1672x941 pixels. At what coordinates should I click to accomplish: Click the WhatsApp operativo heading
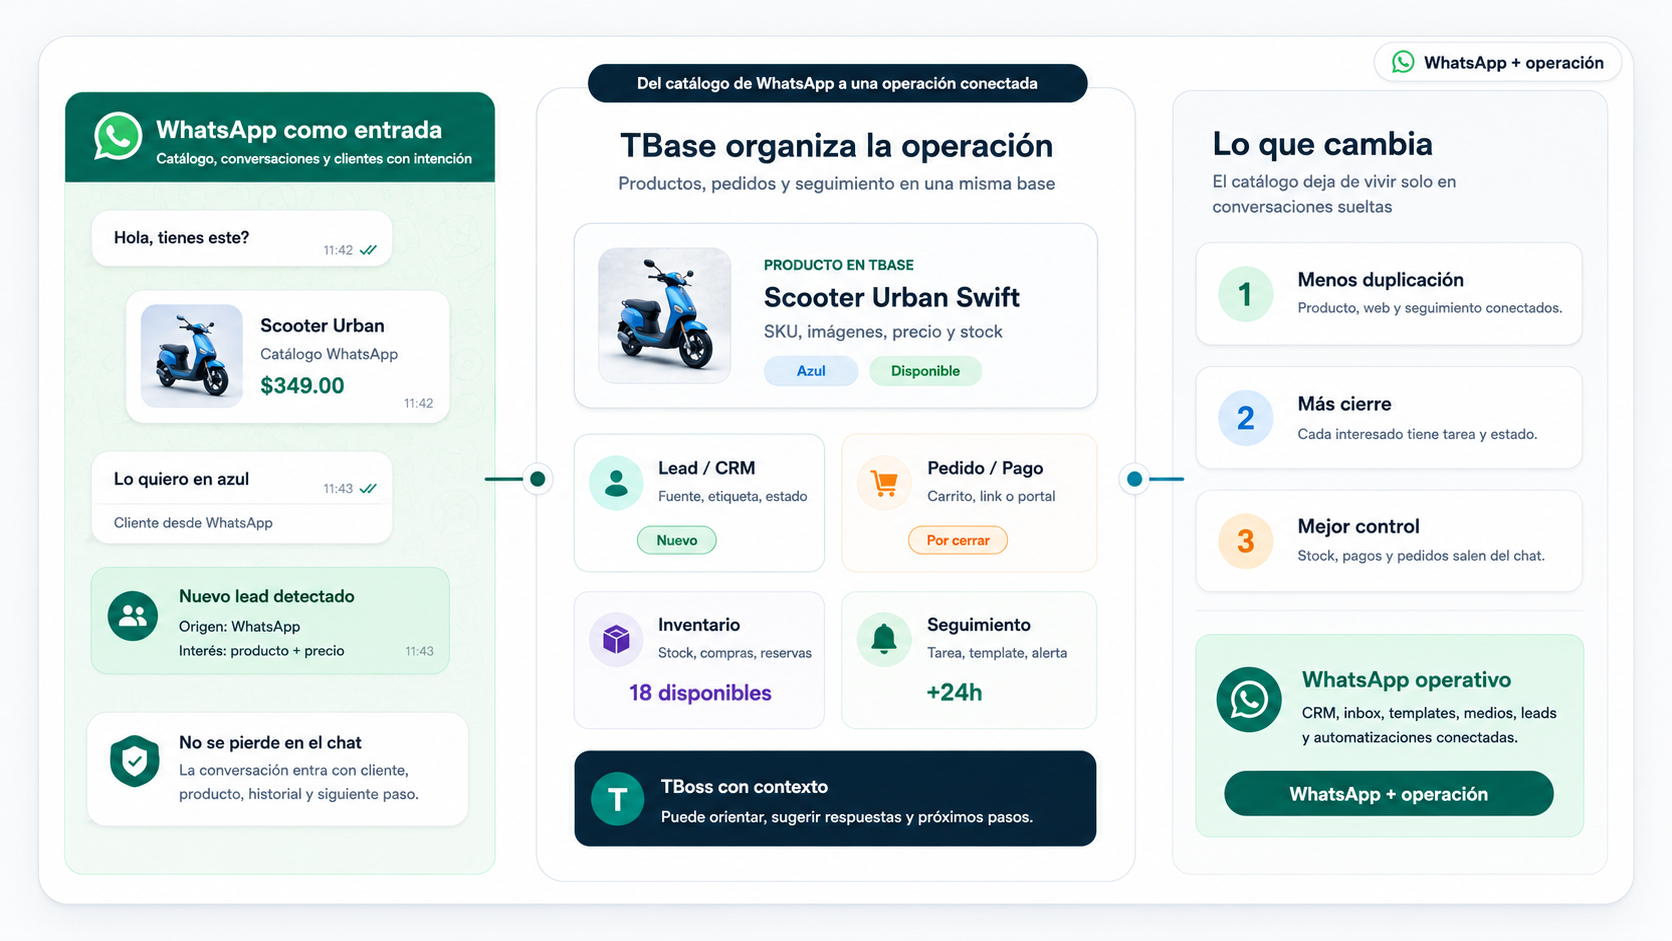(x=1407, y=680)
